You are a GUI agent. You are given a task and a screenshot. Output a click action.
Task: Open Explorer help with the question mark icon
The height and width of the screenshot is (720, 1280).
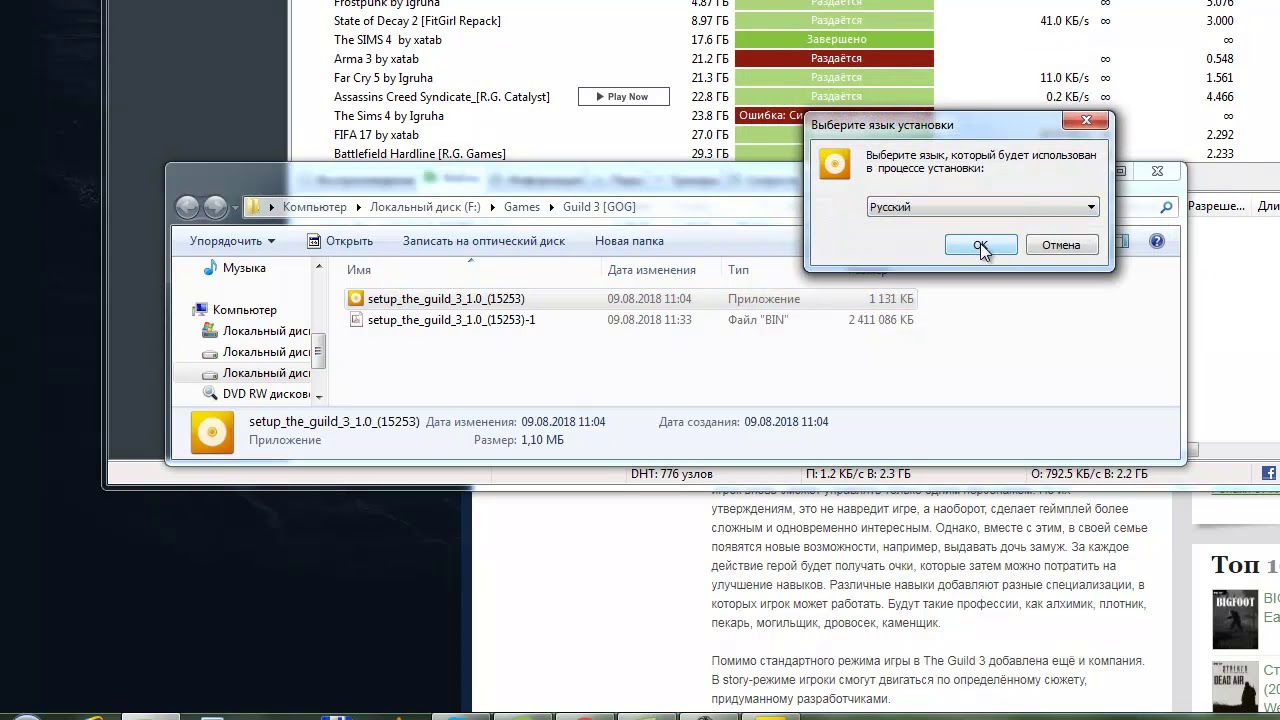1157,241
